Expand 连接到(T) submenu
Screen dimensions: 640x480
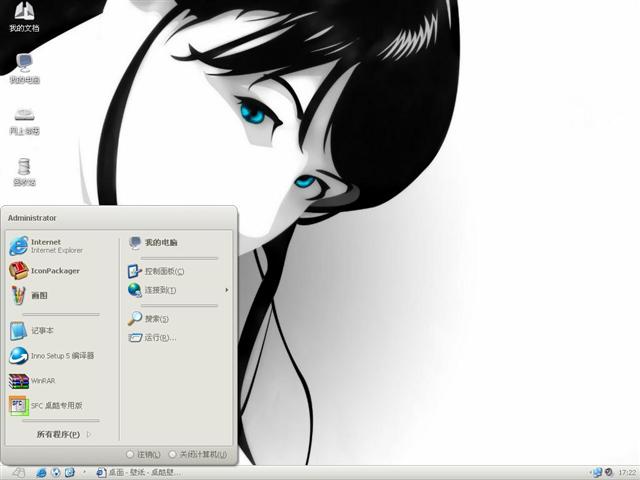click(178, 290)
